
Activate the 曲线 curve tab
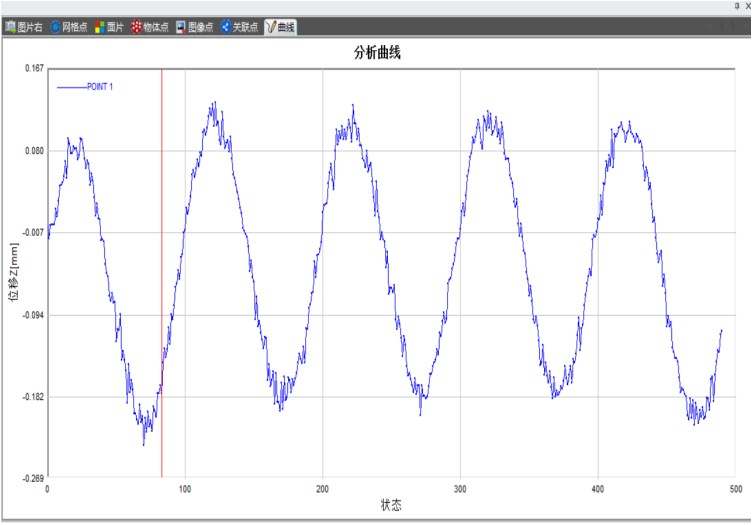[280, 27]
